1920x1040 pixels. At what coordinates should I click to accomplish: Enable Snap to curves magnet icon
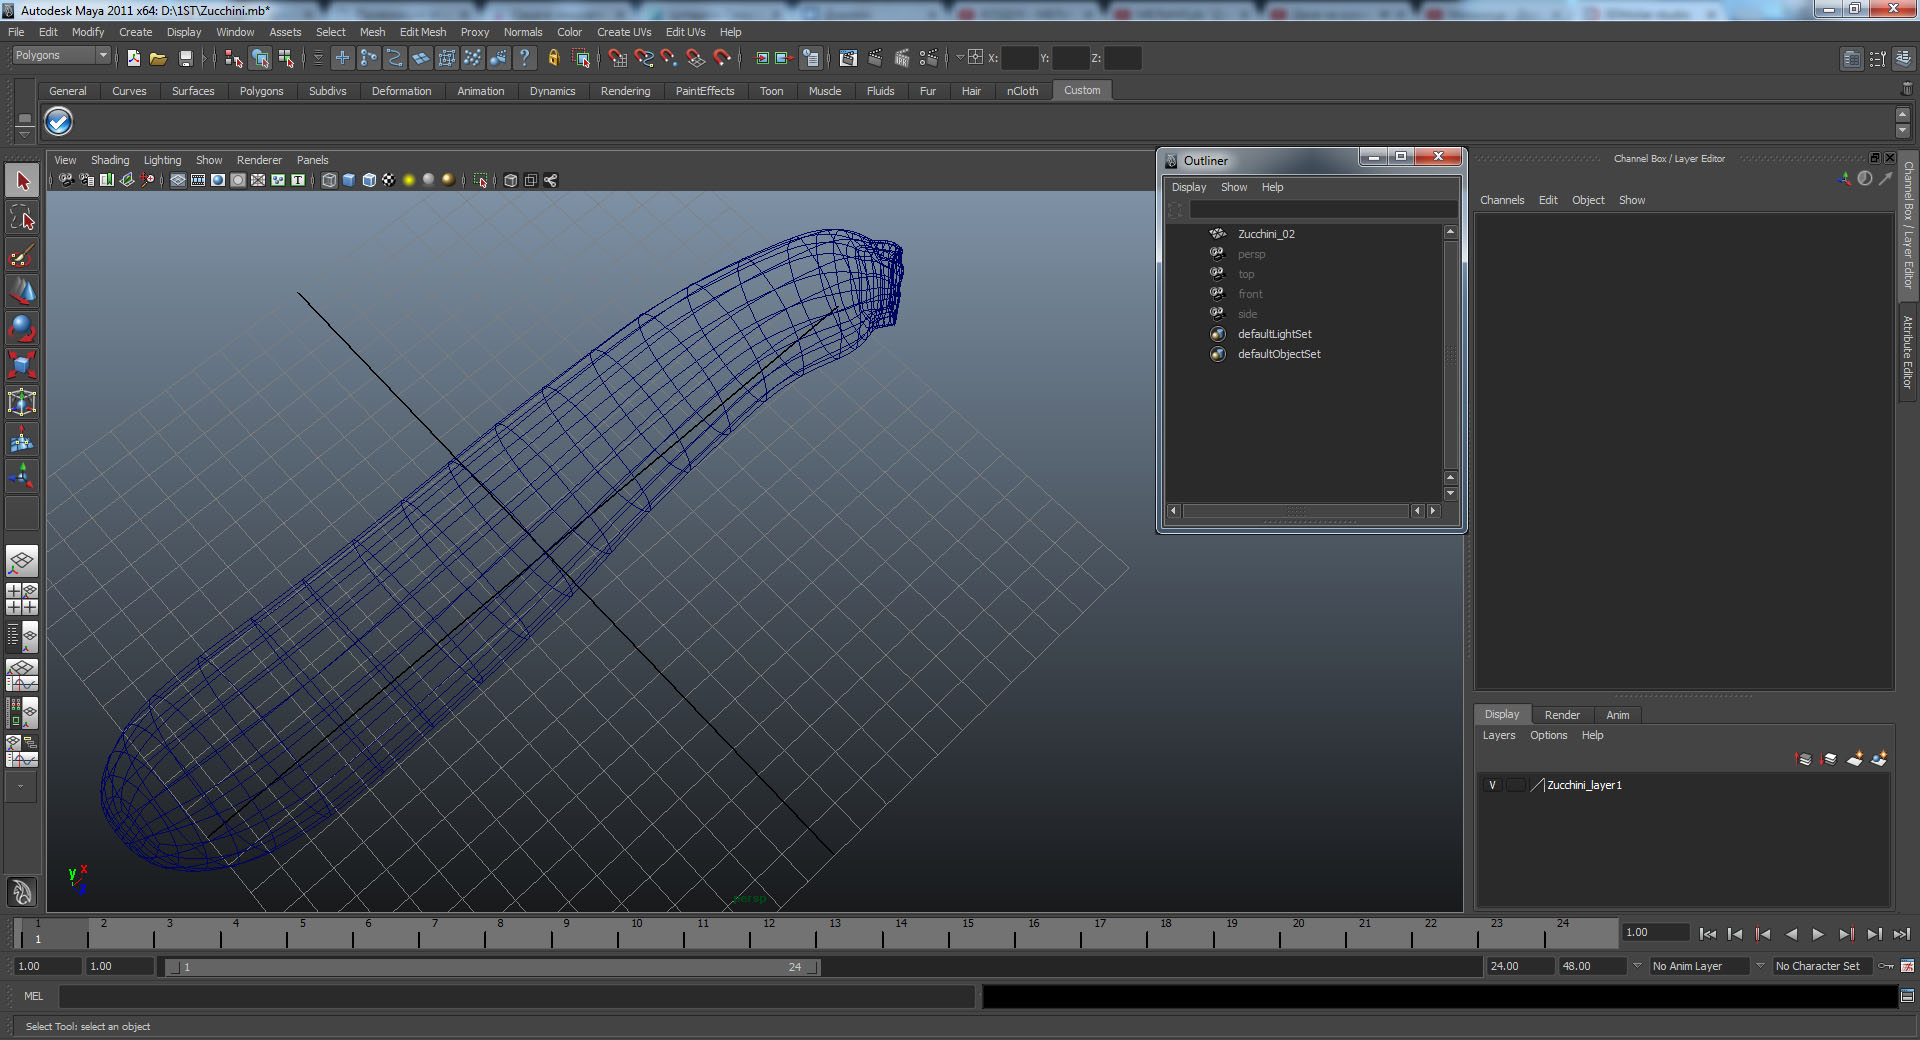click(643, 58)
